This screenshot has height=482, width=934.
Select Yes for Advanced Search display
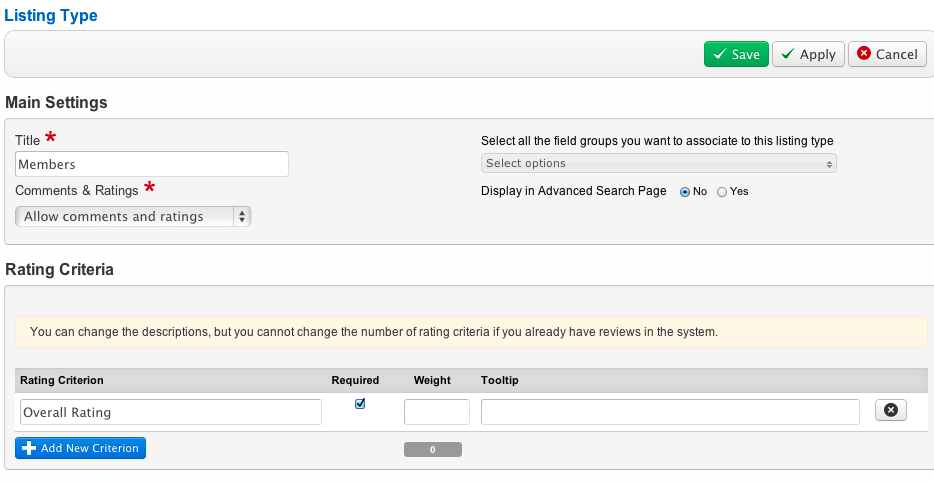[x=722, y=191]
